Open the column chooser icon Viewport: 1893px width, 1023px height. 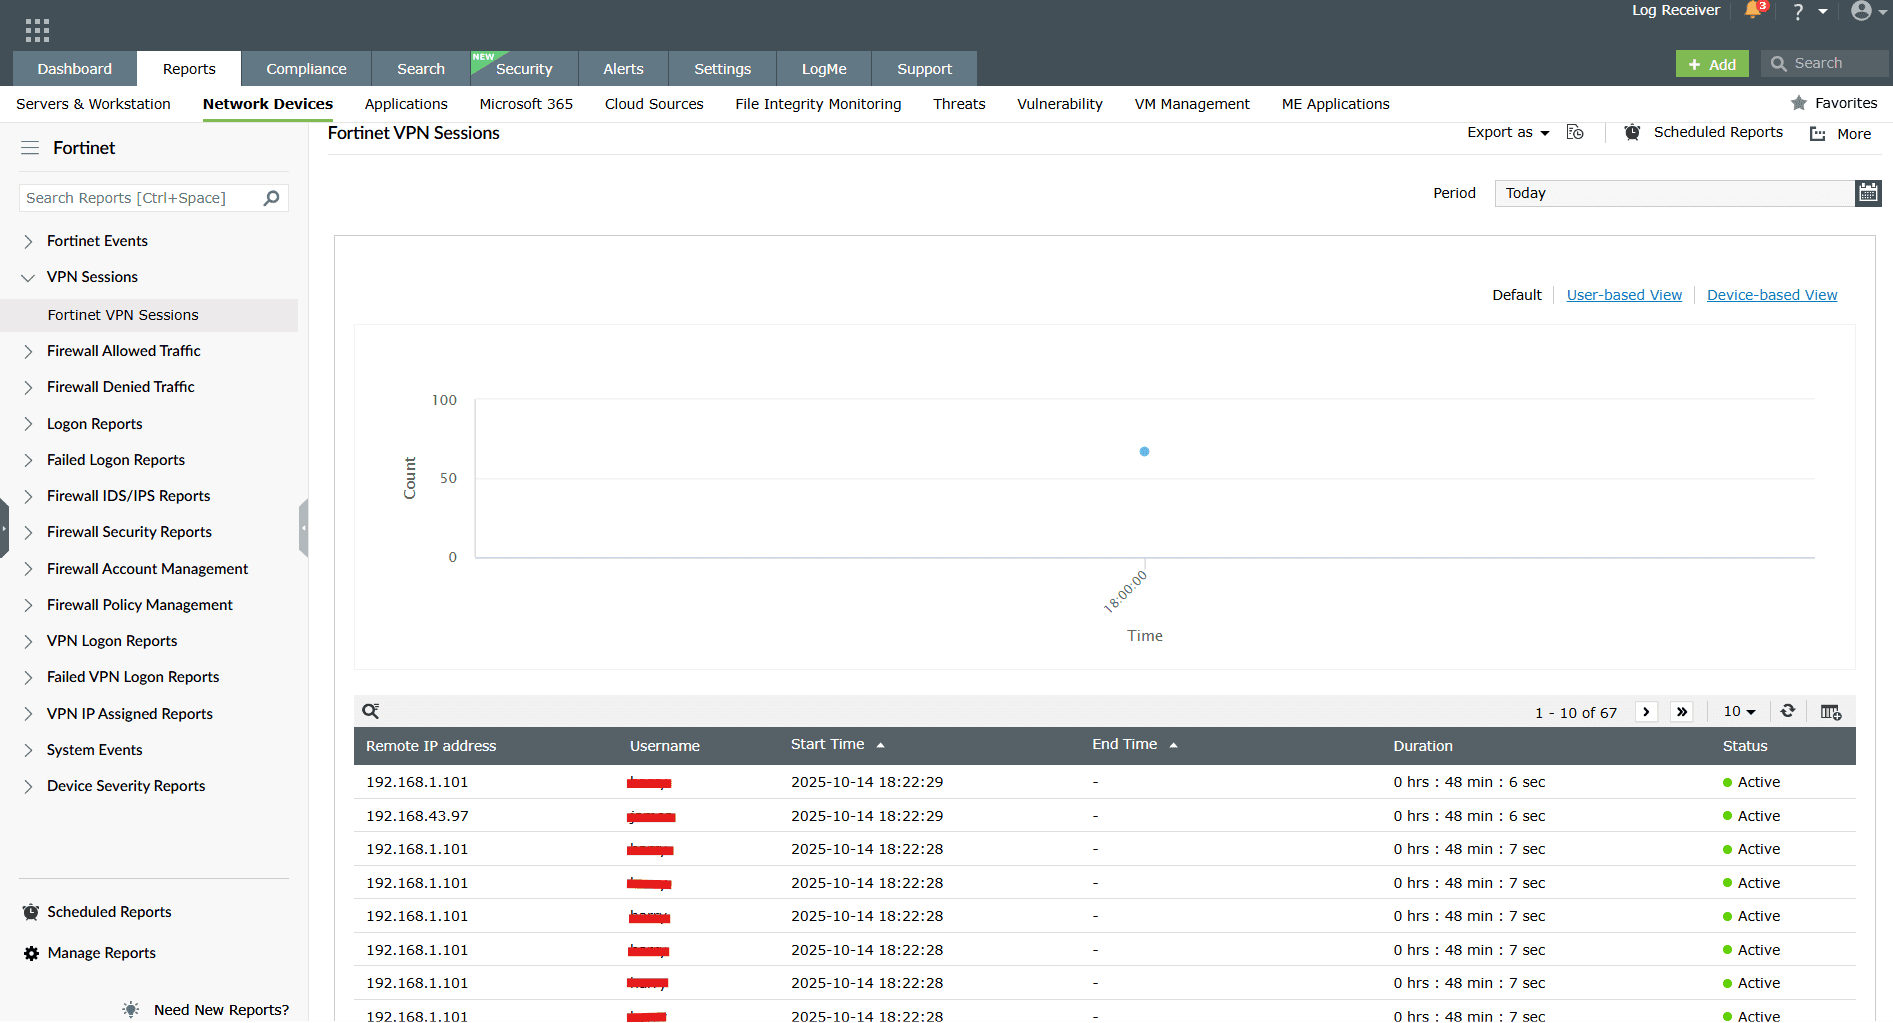1831,712
